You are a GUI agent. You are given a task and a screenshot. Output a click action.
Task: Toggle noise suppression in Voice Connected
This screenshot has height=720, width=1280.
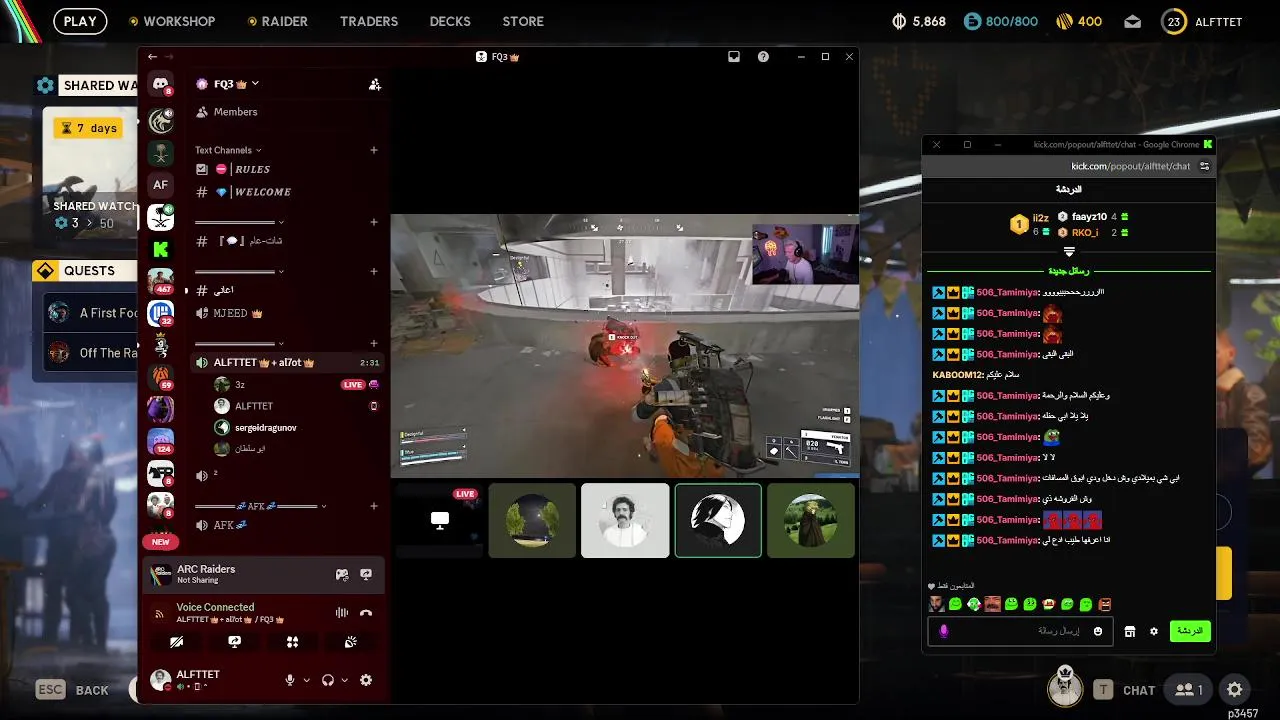pos(342,613)
